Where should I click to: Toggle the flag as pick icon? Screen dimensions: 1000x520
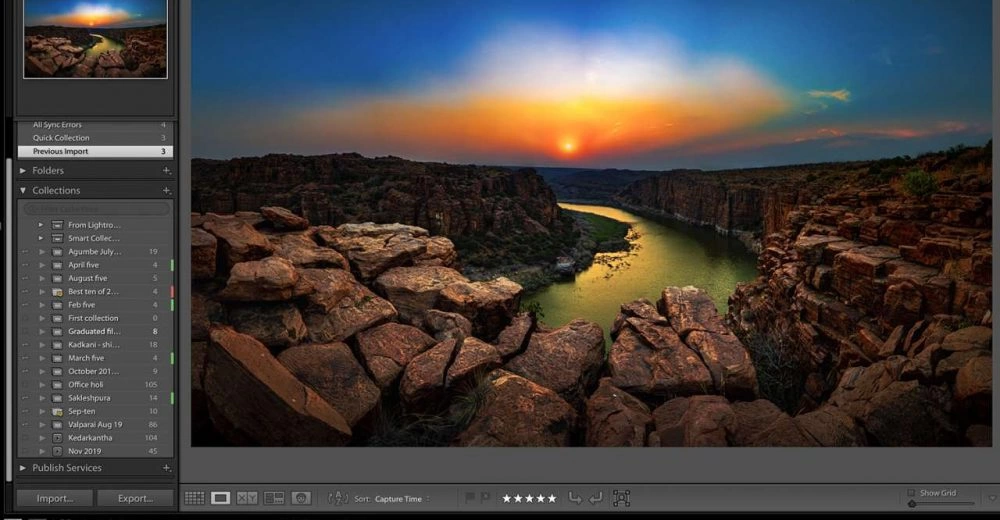click(469, 498)
